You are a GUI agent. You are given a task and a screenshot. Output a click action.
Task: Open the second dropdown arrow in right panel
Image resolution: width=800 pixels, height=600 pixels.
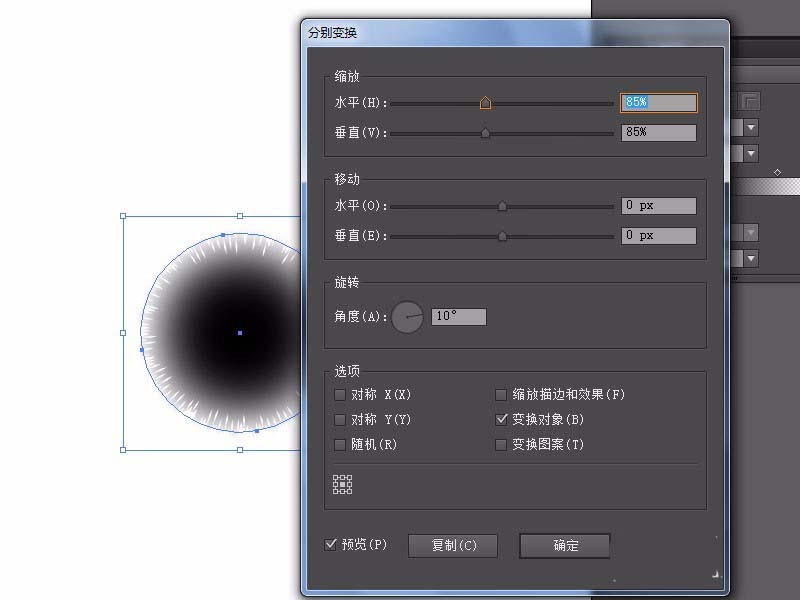(751, 153)
